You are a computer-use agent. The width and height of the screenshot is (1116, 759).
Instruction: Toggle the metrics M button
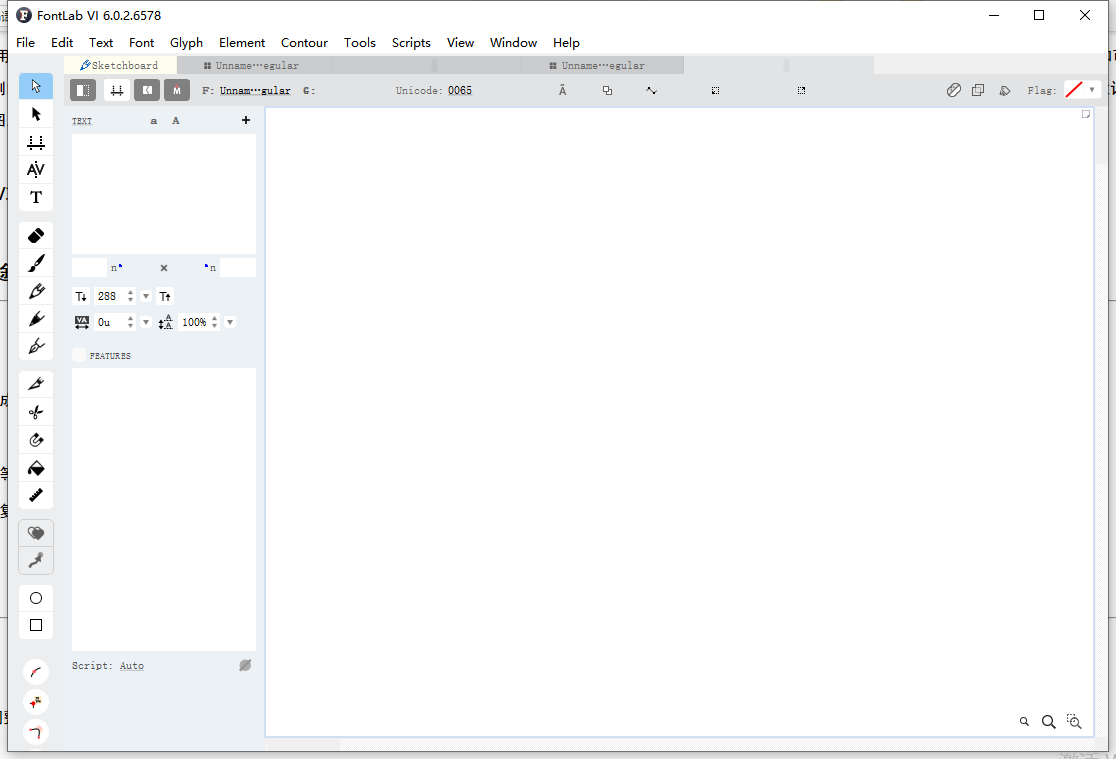pos(177,91)
